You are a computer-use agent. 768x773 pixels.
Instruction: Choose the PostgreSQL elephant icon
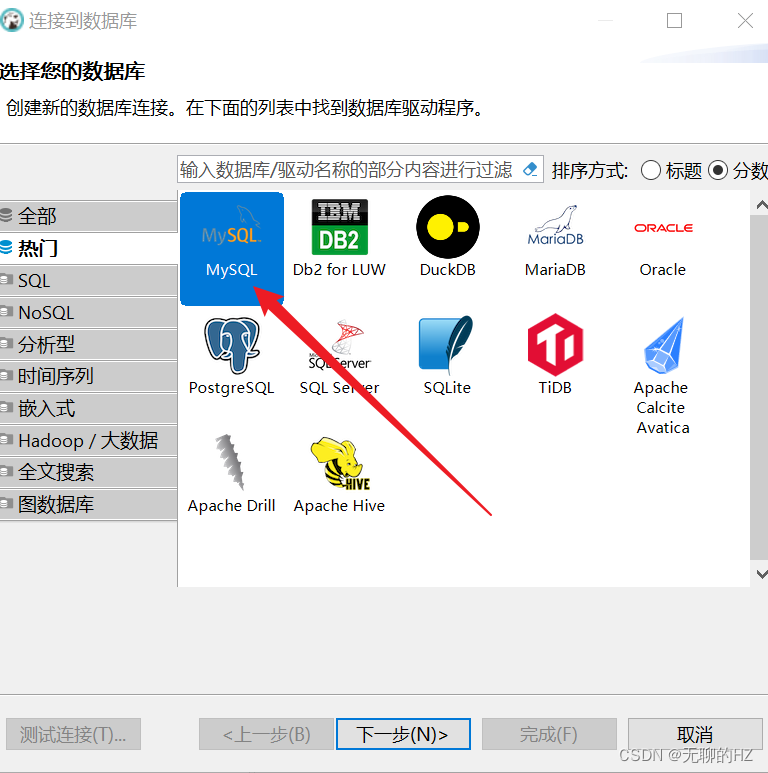pyautogui.click(x=232, y=345)
